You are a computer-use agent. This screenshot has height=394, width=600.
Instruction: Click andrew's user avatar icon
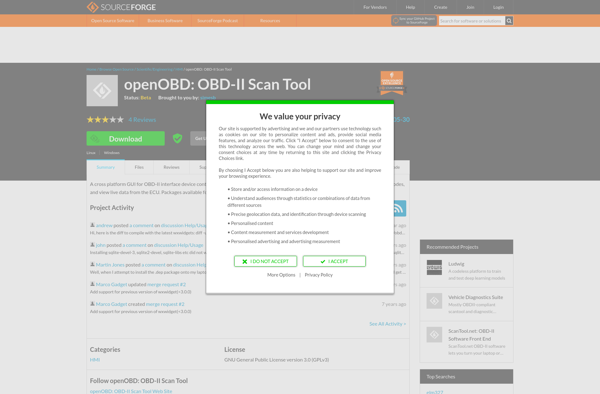pos(92,225)
